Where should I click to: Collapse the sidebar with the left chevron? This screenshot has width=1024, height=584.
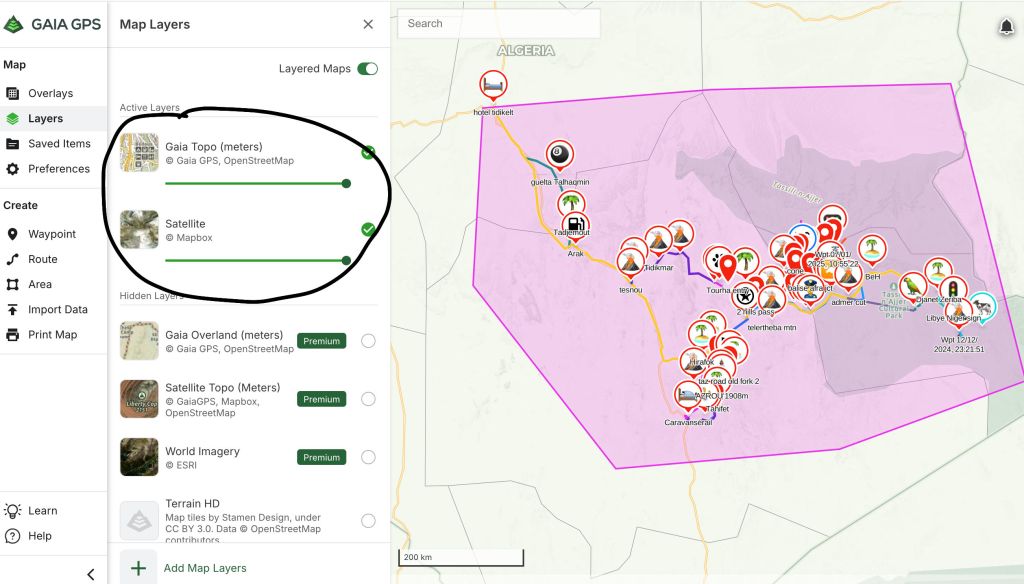pos(90,574)
